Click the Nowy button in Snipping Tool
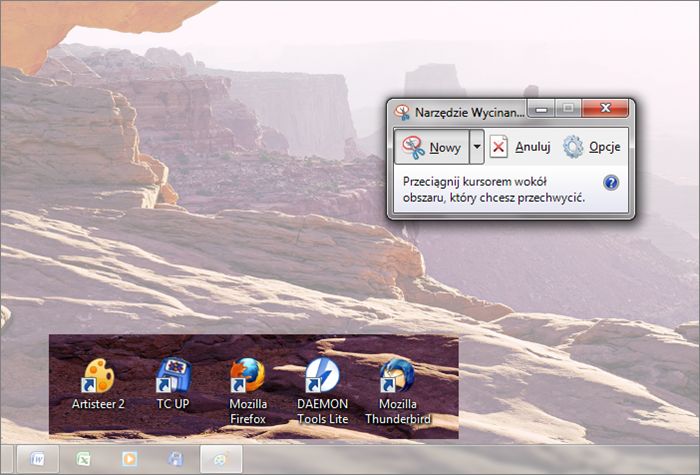700x475 pixels. coord(432,147)
